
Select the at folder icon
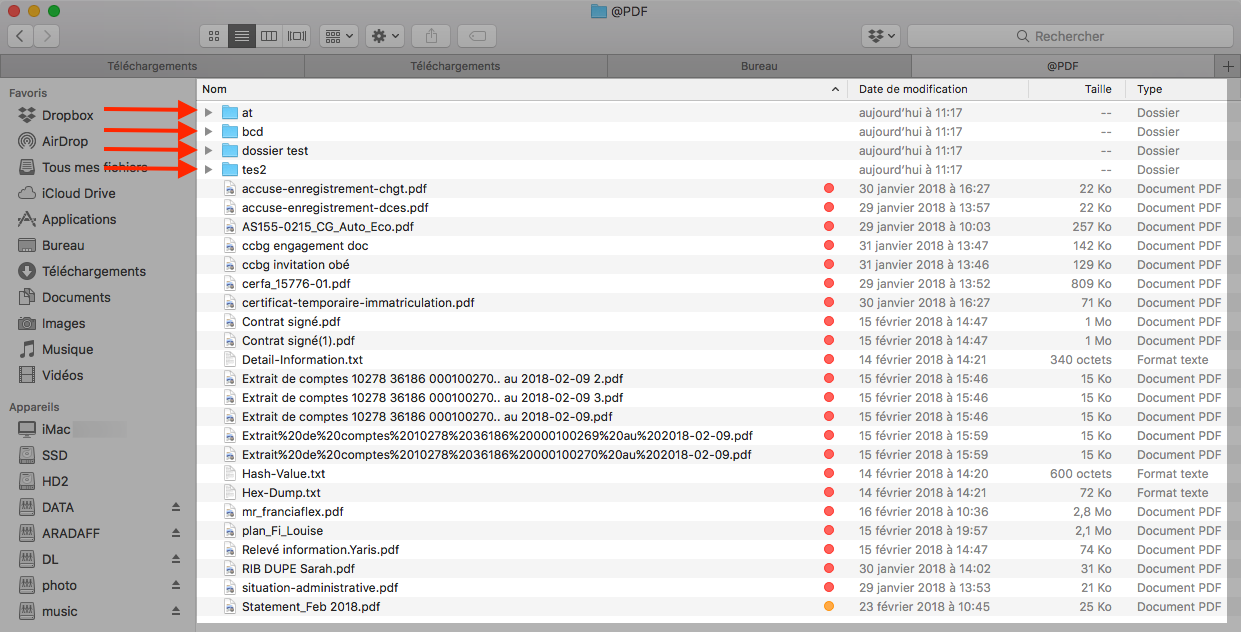pyautogui.click(x=230, y=113)
